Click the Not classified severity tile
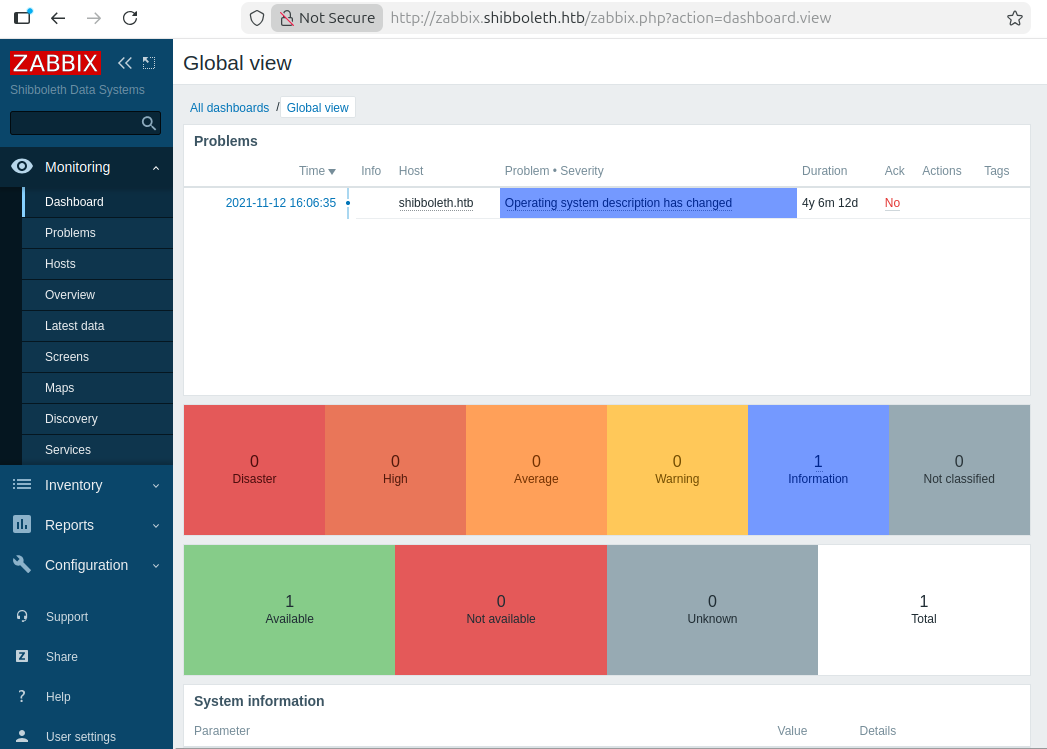 point(959,470)
